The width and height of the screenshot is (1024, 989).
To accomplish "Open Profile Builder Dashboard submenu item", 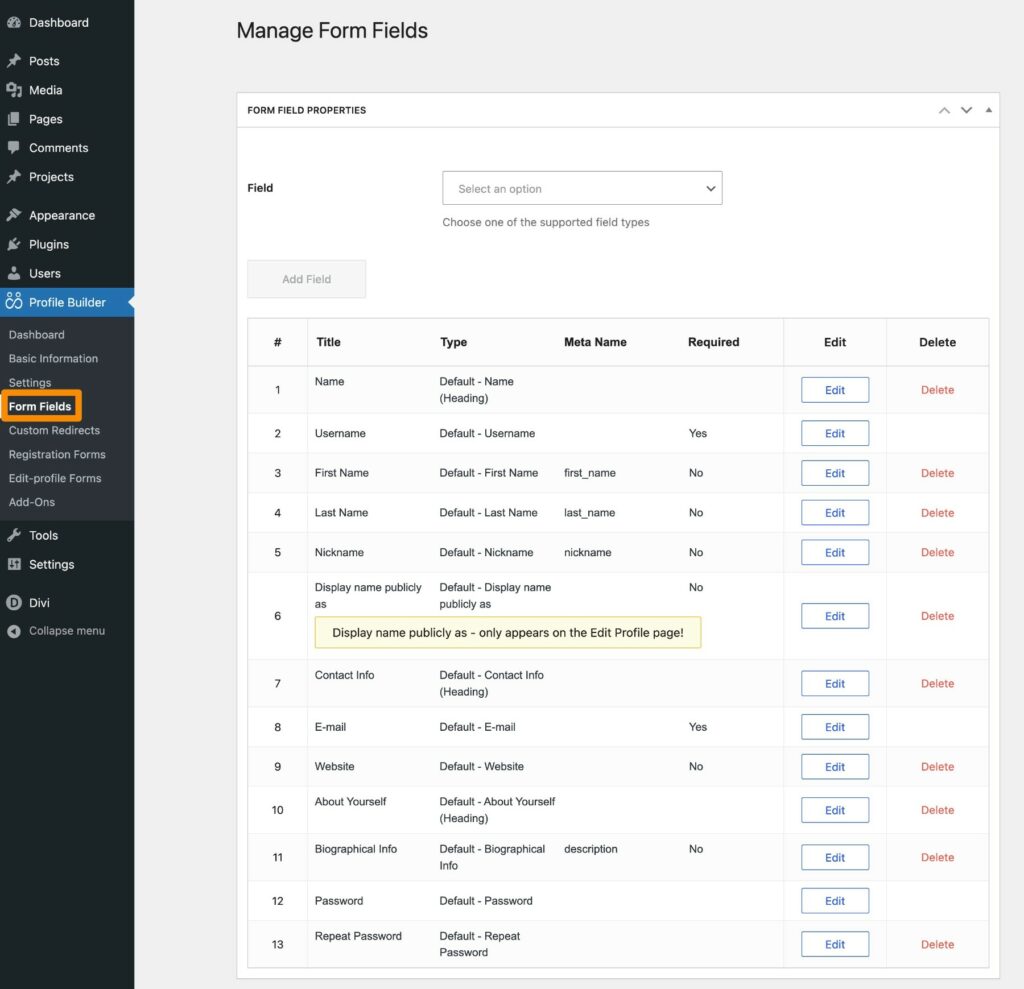I will click(x=37, y=334).
